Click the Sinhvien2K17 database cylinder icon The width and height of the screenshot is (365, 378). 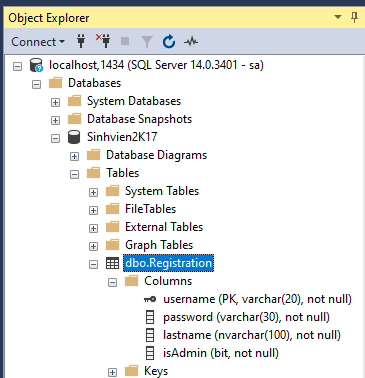(74, 137)
